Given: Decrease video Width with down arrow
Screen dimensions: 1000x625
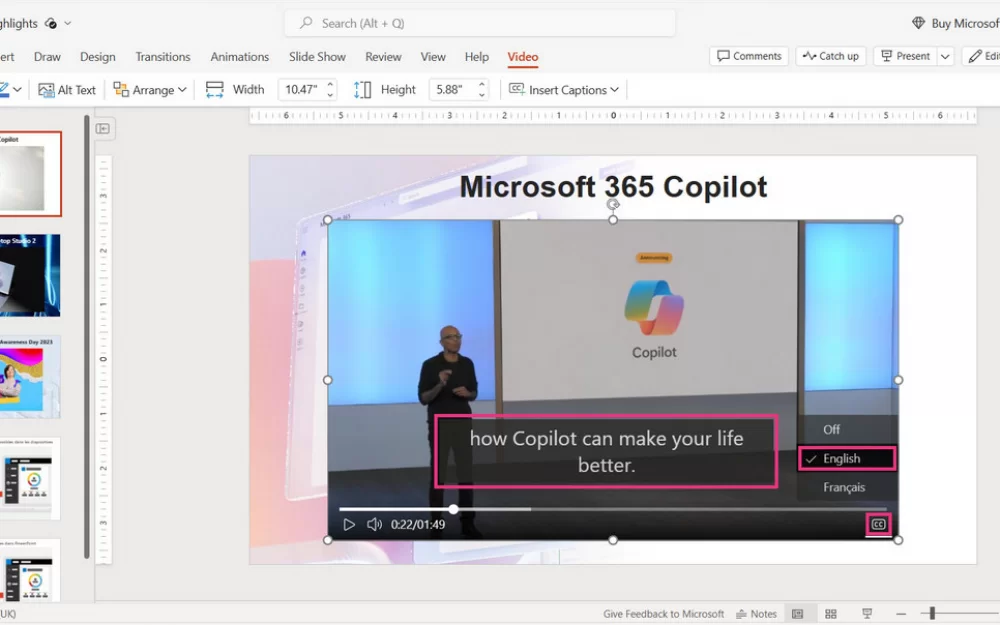Looking at the screenshot, I should pyautogui.click(x=330, y=95).
